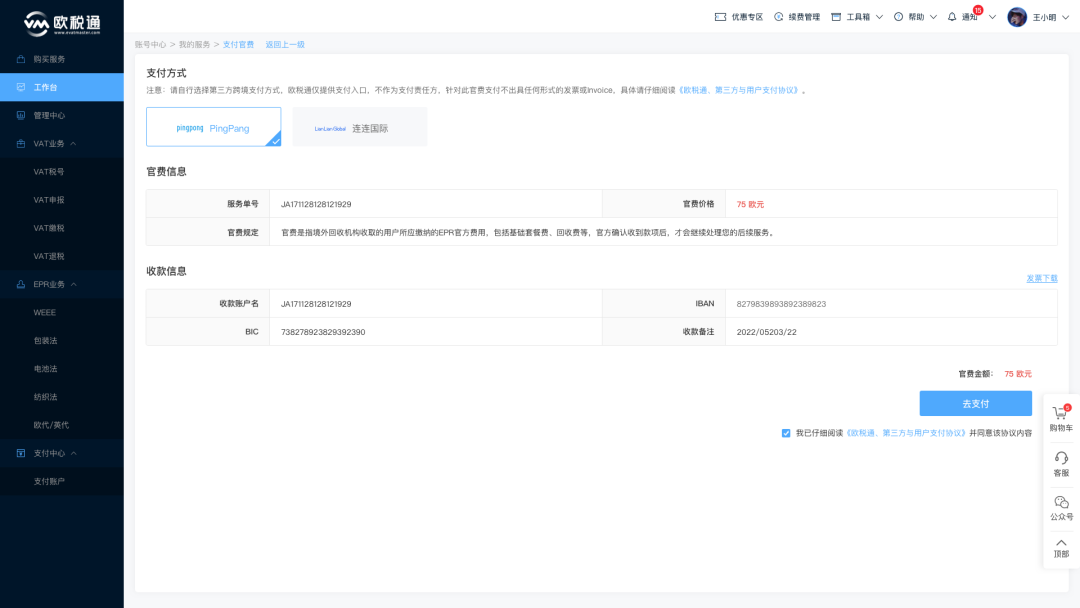Open the 发票下载 invoice download link
Screen dimensions: 1080x608
coord(1040,277)
